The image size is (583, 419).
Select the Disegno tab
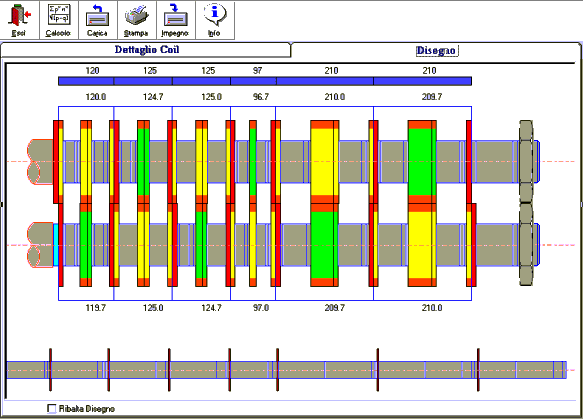pyautogui.click(x=436, y=51)
